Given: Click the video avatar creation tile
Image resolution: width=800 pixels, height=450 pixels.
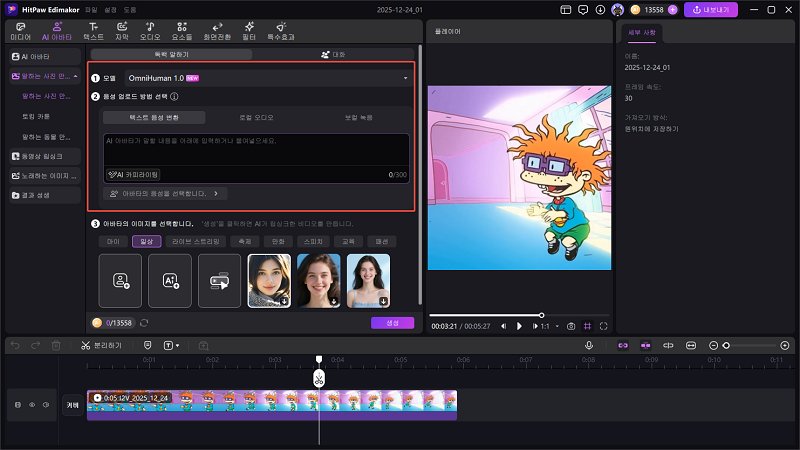Looking at the screenshot, I should pyautogui.click(x=219, y=281).
